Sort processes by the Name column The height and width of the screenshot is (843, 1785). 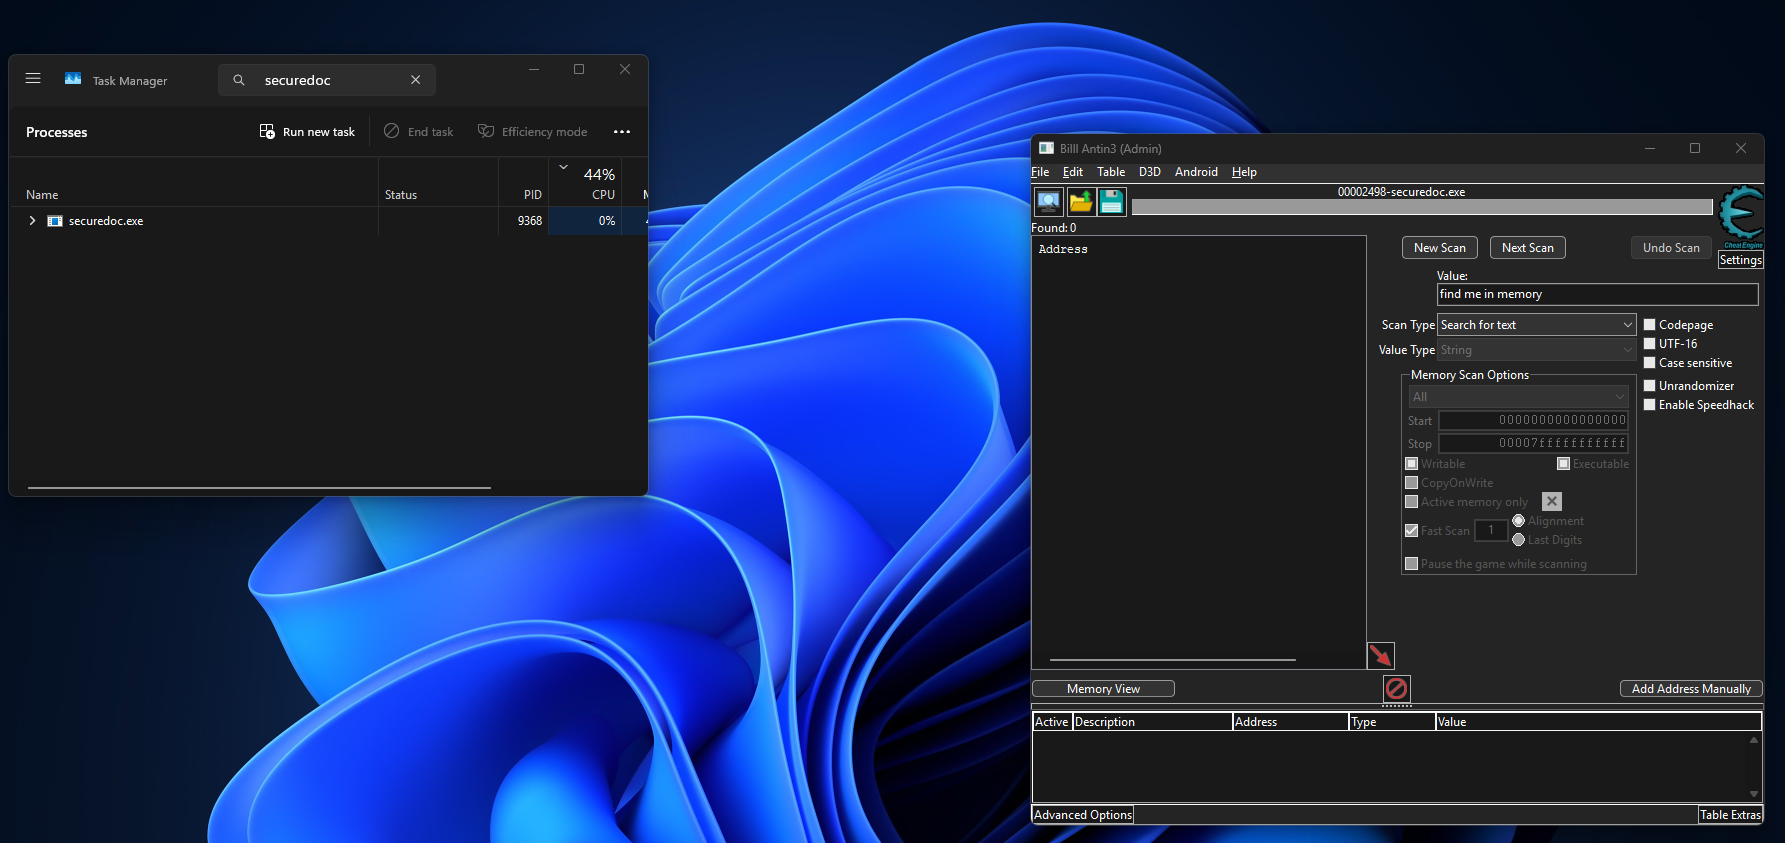pyautogui.click(x=42, y=195)
